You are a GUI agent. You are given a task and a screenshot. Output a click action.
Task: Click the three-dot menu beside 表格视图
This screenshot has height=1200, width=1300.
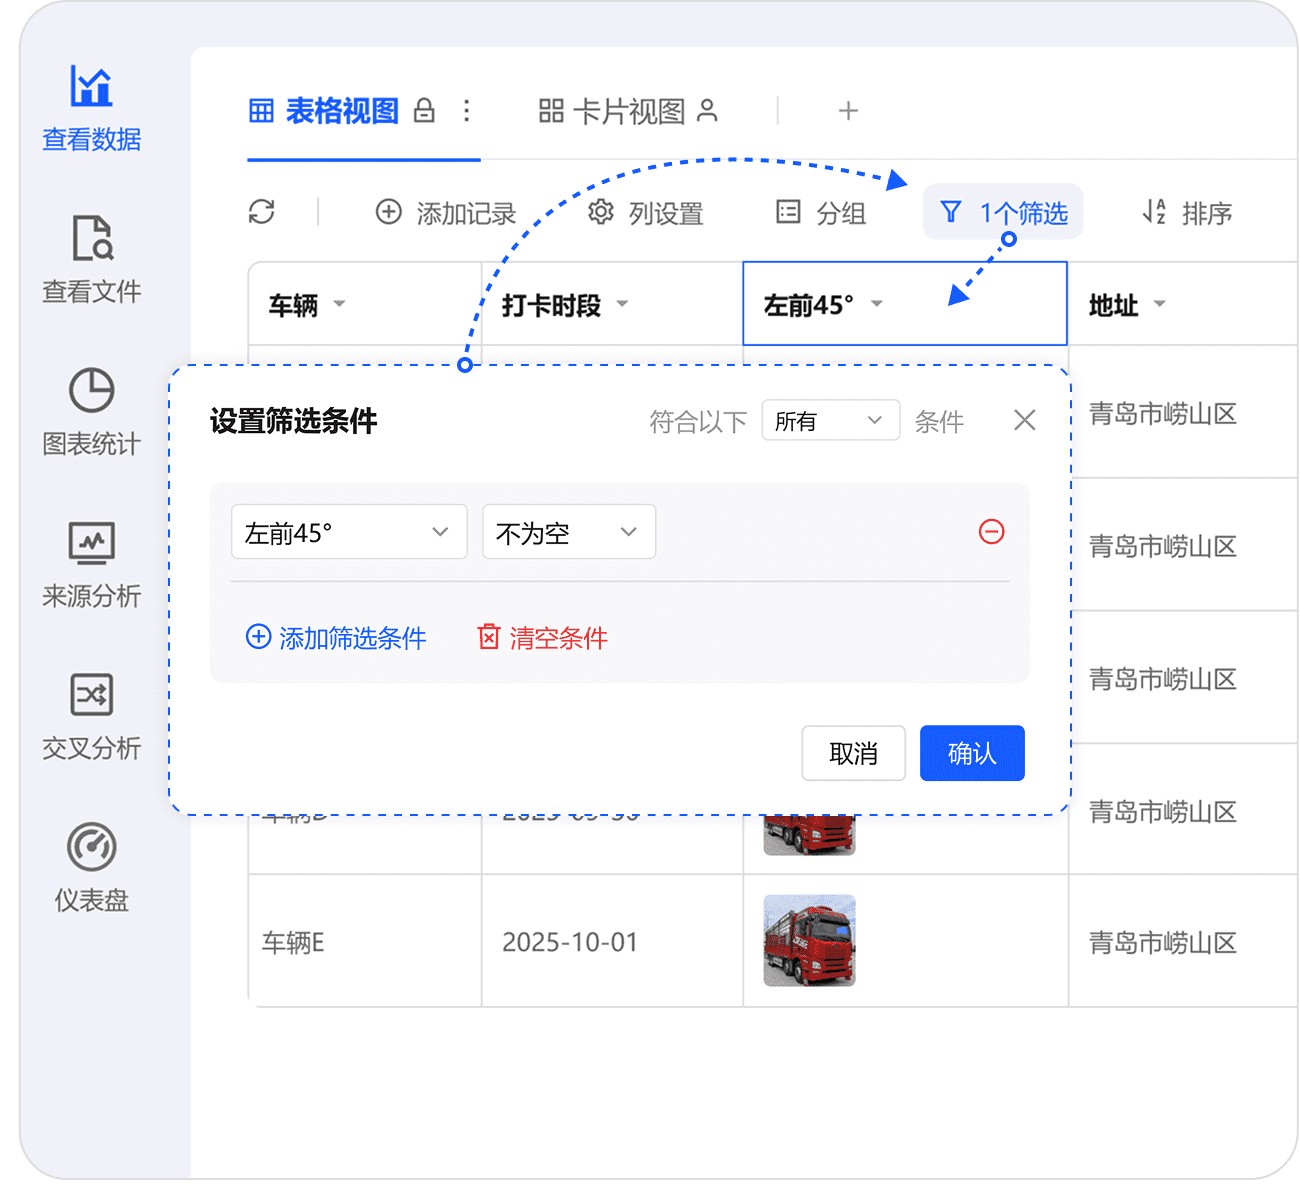point(466,111)
